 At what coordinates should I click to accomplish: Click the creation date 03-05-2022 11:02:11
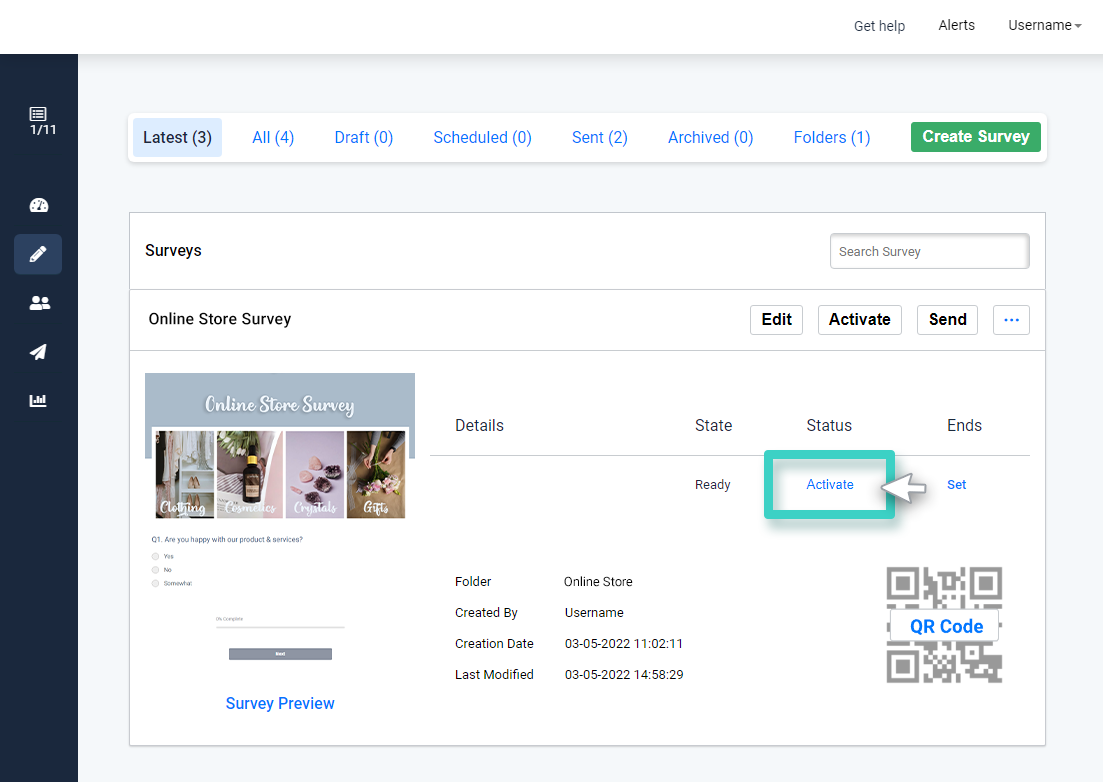624,643
